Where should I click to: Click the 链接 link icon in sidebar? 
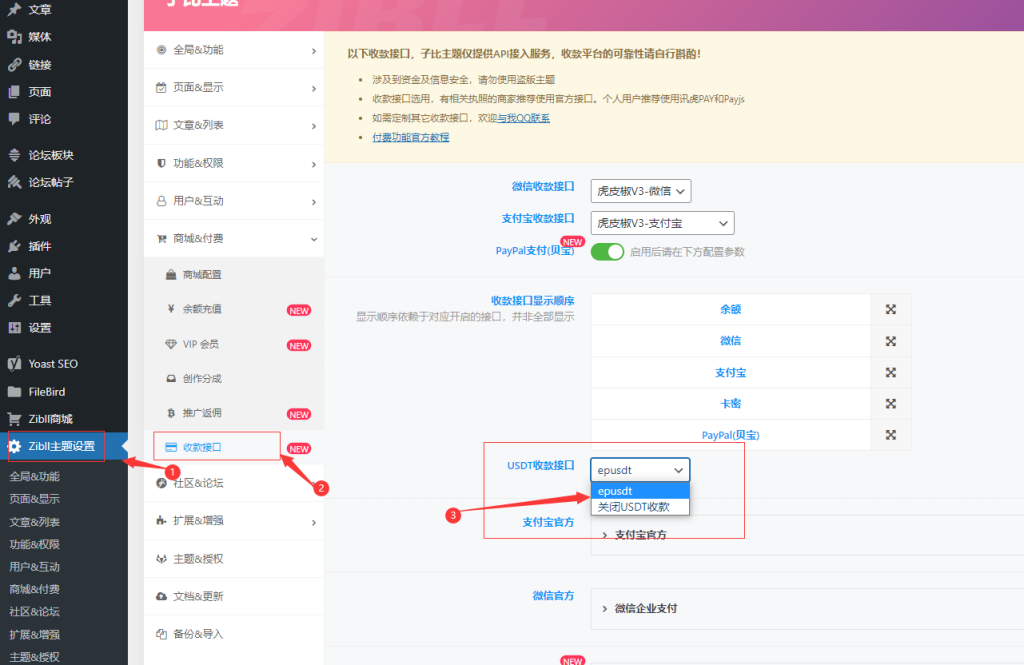[14, 65]
